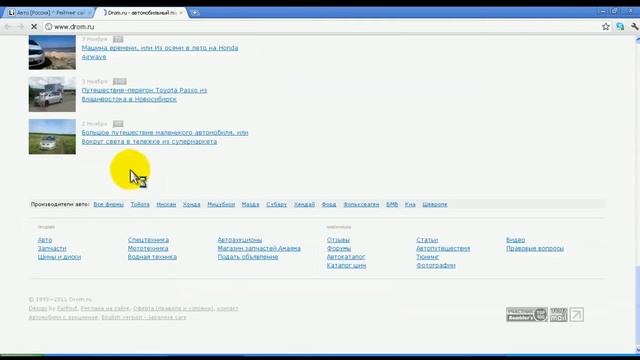Open 'Большое путешествие маленького автомобиля' article

[165, 137]
